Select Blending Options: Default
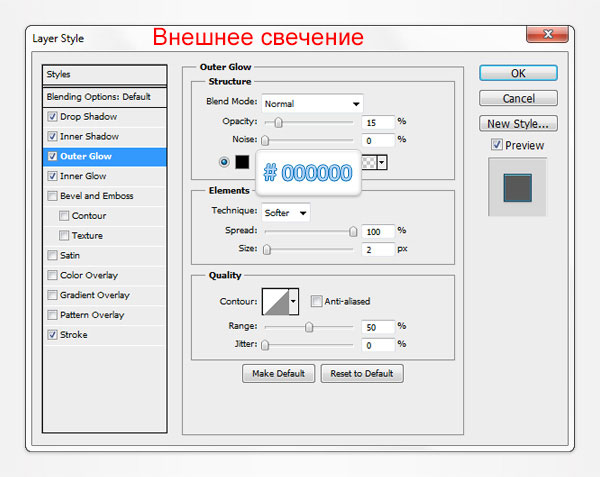Image resolution: width=600 pixels, height=477 pixels. click(105, 97)
